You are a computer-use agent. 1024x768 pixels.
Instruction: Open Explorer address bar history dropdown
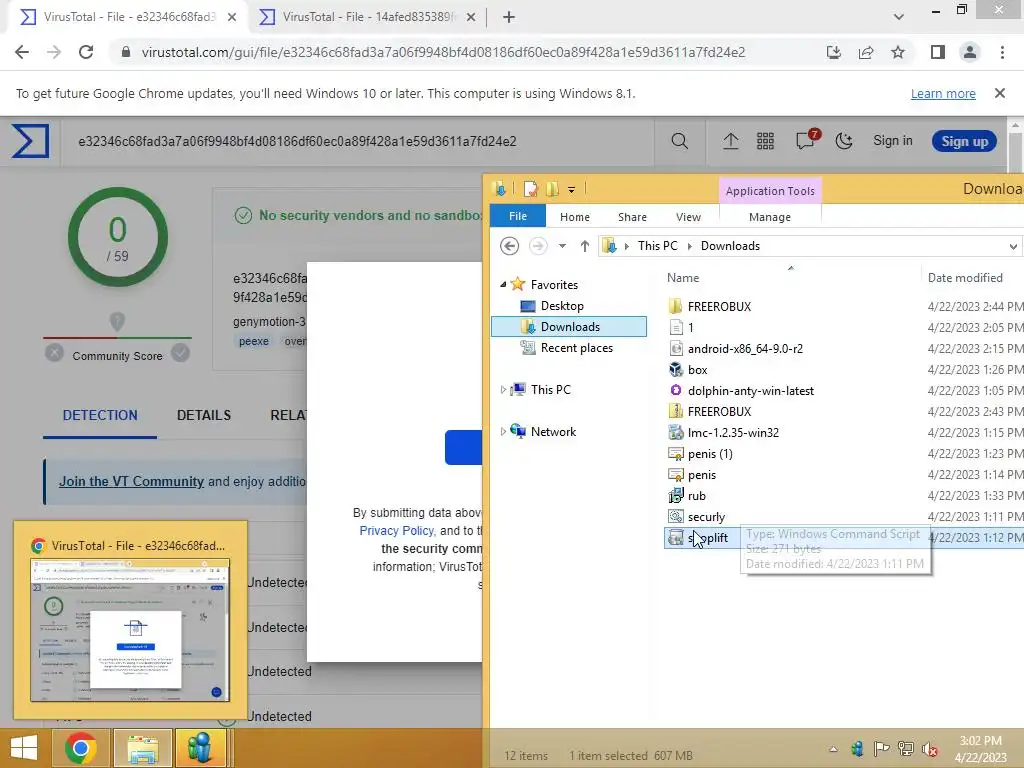[x=1012, y=246]
